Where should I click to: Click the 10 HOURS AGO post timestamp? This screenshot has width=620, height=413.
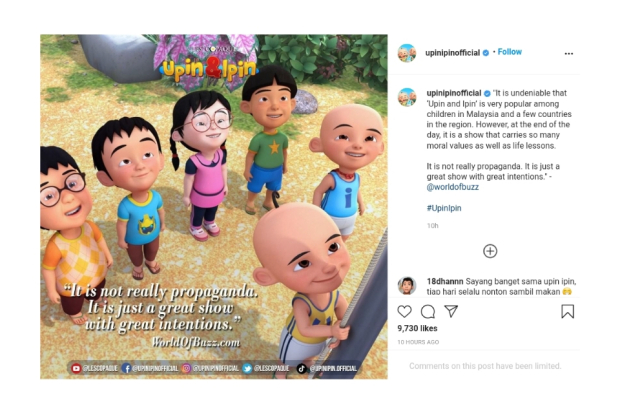(x=418, y=342)
